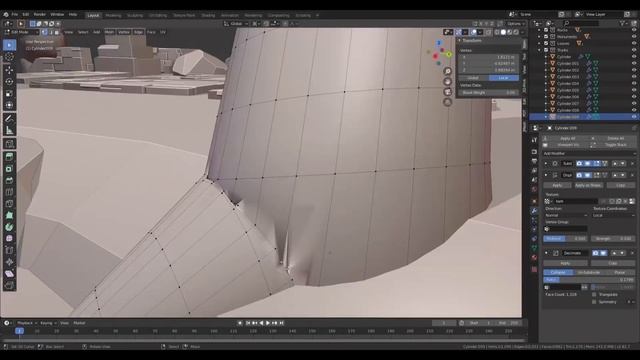This screenshot has width=640, height=360.
Task: Switch to the Modeling workspace tab
Action: pos(113,16)
